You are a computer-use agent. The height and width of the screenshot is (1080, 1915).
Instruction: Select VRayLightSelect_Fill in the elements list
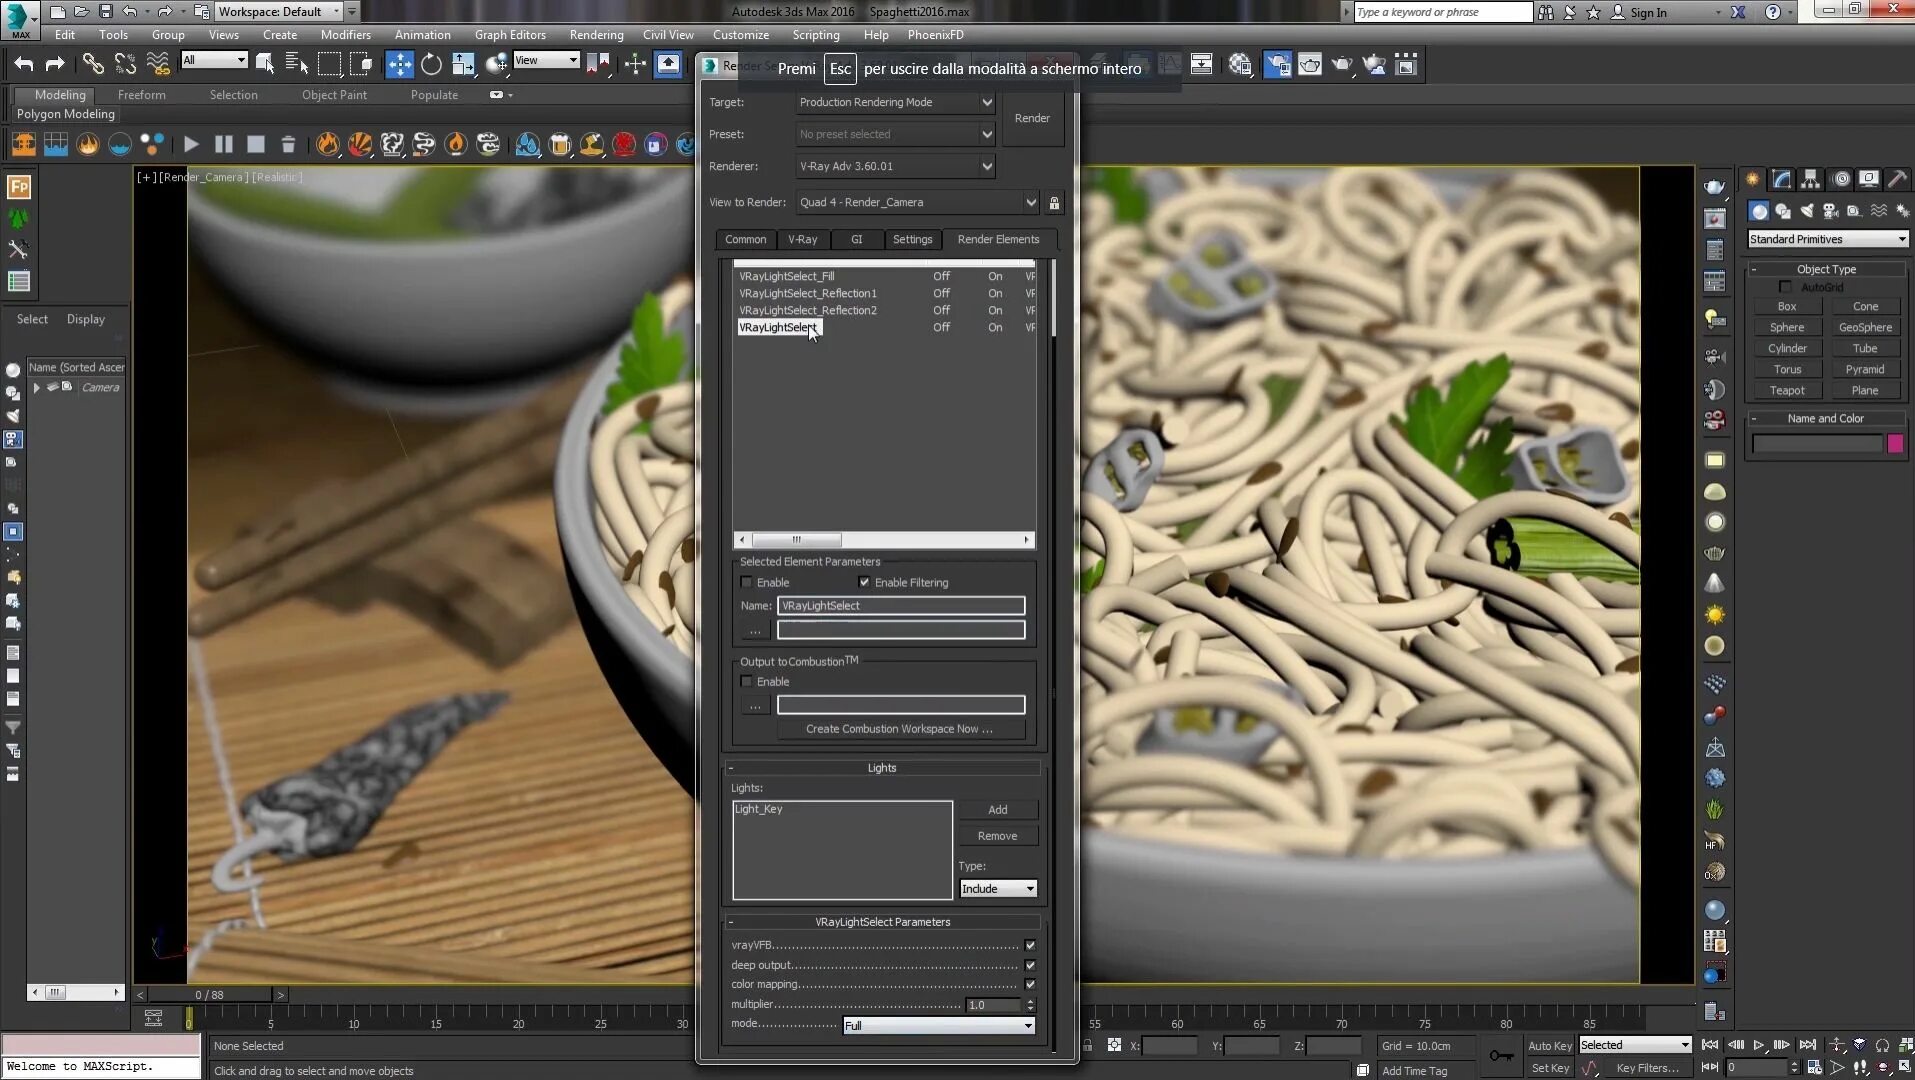click(786, 276)
